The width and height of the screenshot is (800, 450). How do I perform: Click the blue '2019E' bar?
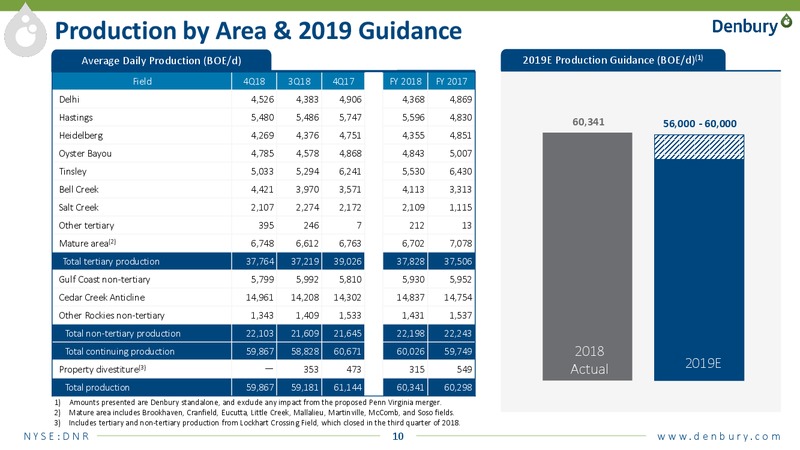point(699,269)
